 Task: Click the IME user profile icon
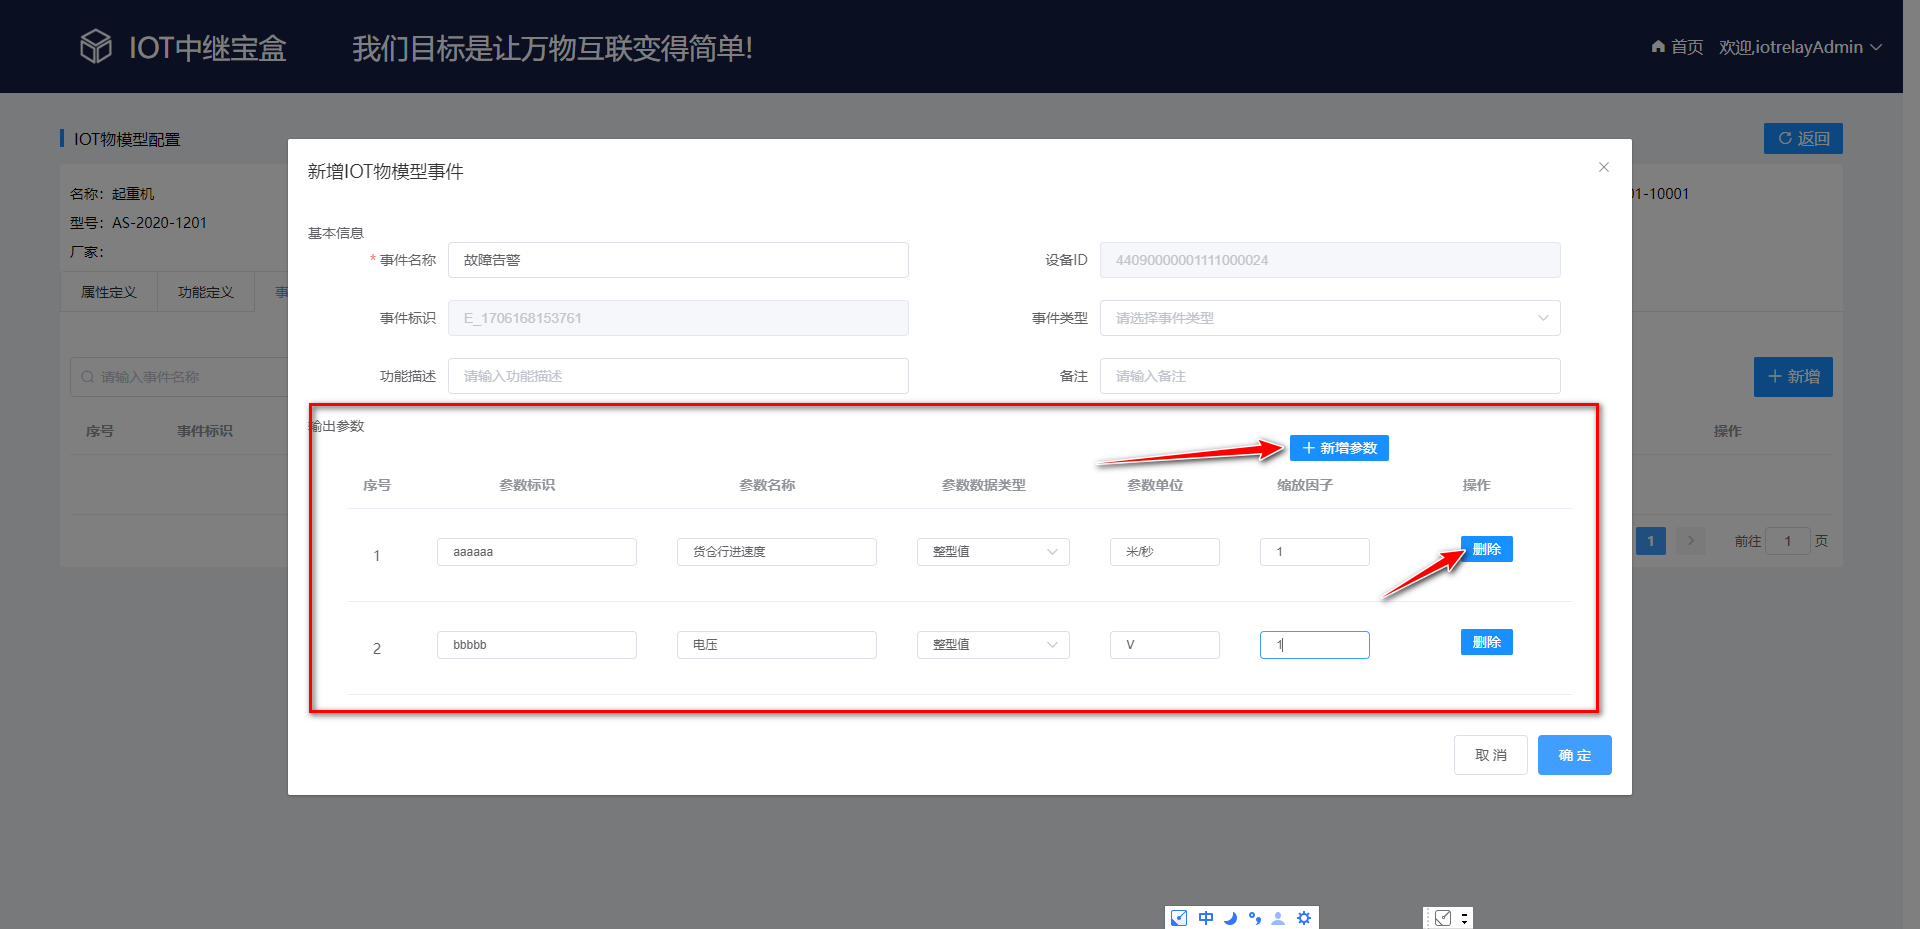1277,917
